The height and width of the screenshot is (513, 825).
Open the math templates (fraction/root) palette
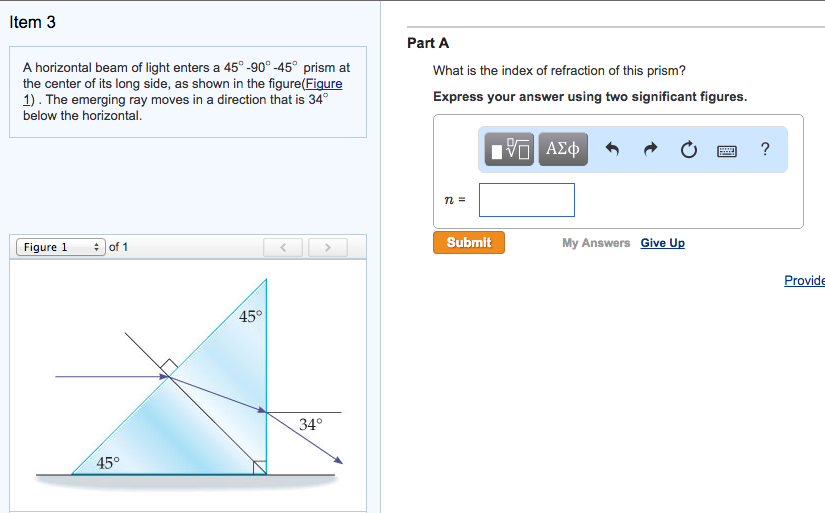click(x=511, y=150)
